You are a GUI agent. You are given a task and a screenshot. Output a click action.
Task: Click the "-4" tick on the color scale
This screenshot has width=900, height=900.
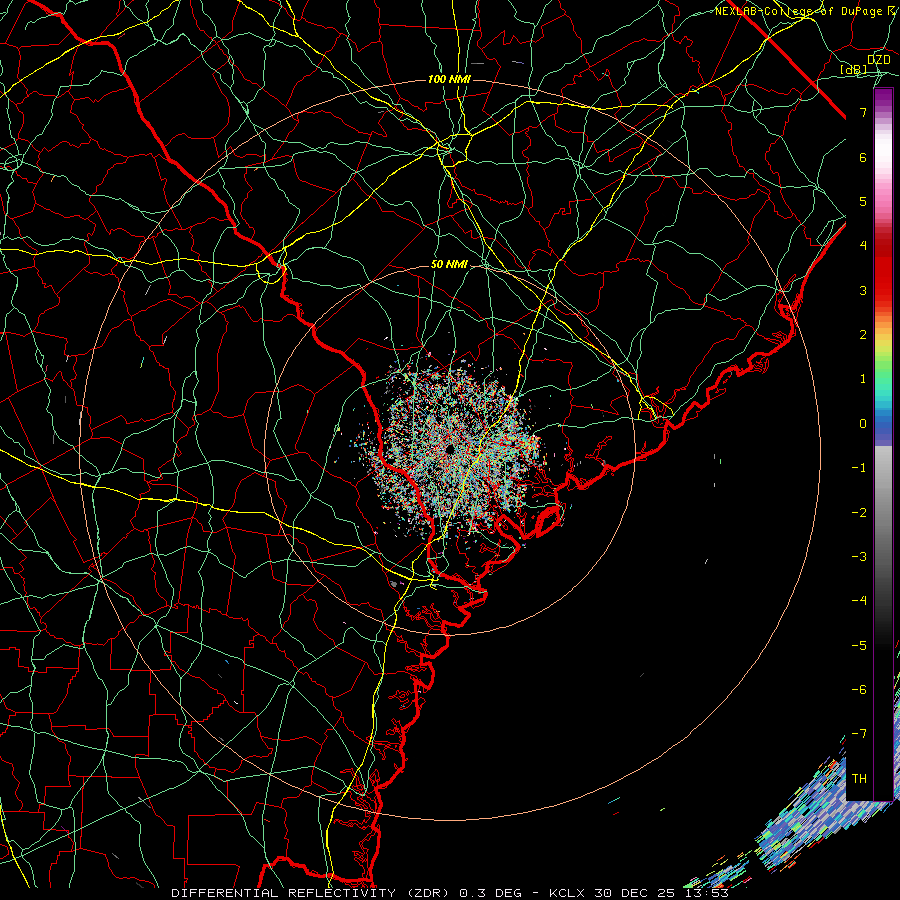tap(859, 600)
